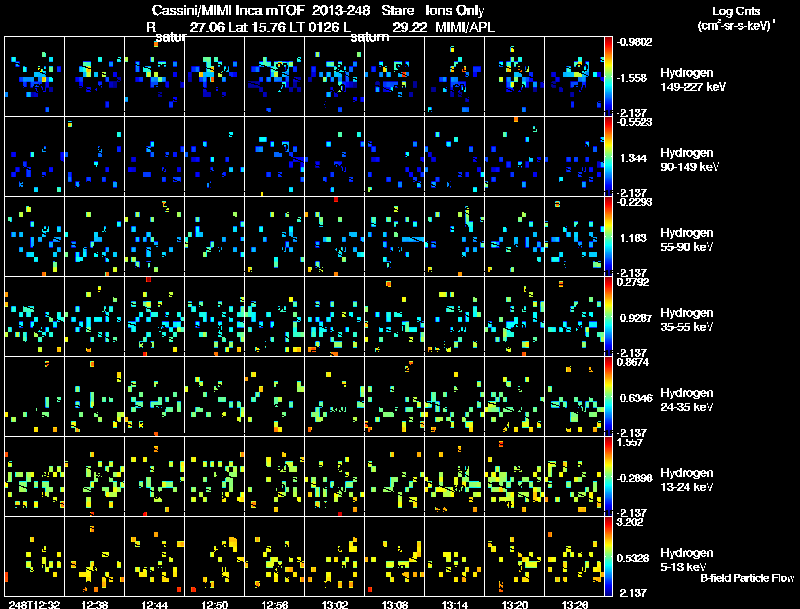Click the Hydrogen 24-35 keV row label

pos(687,399)
